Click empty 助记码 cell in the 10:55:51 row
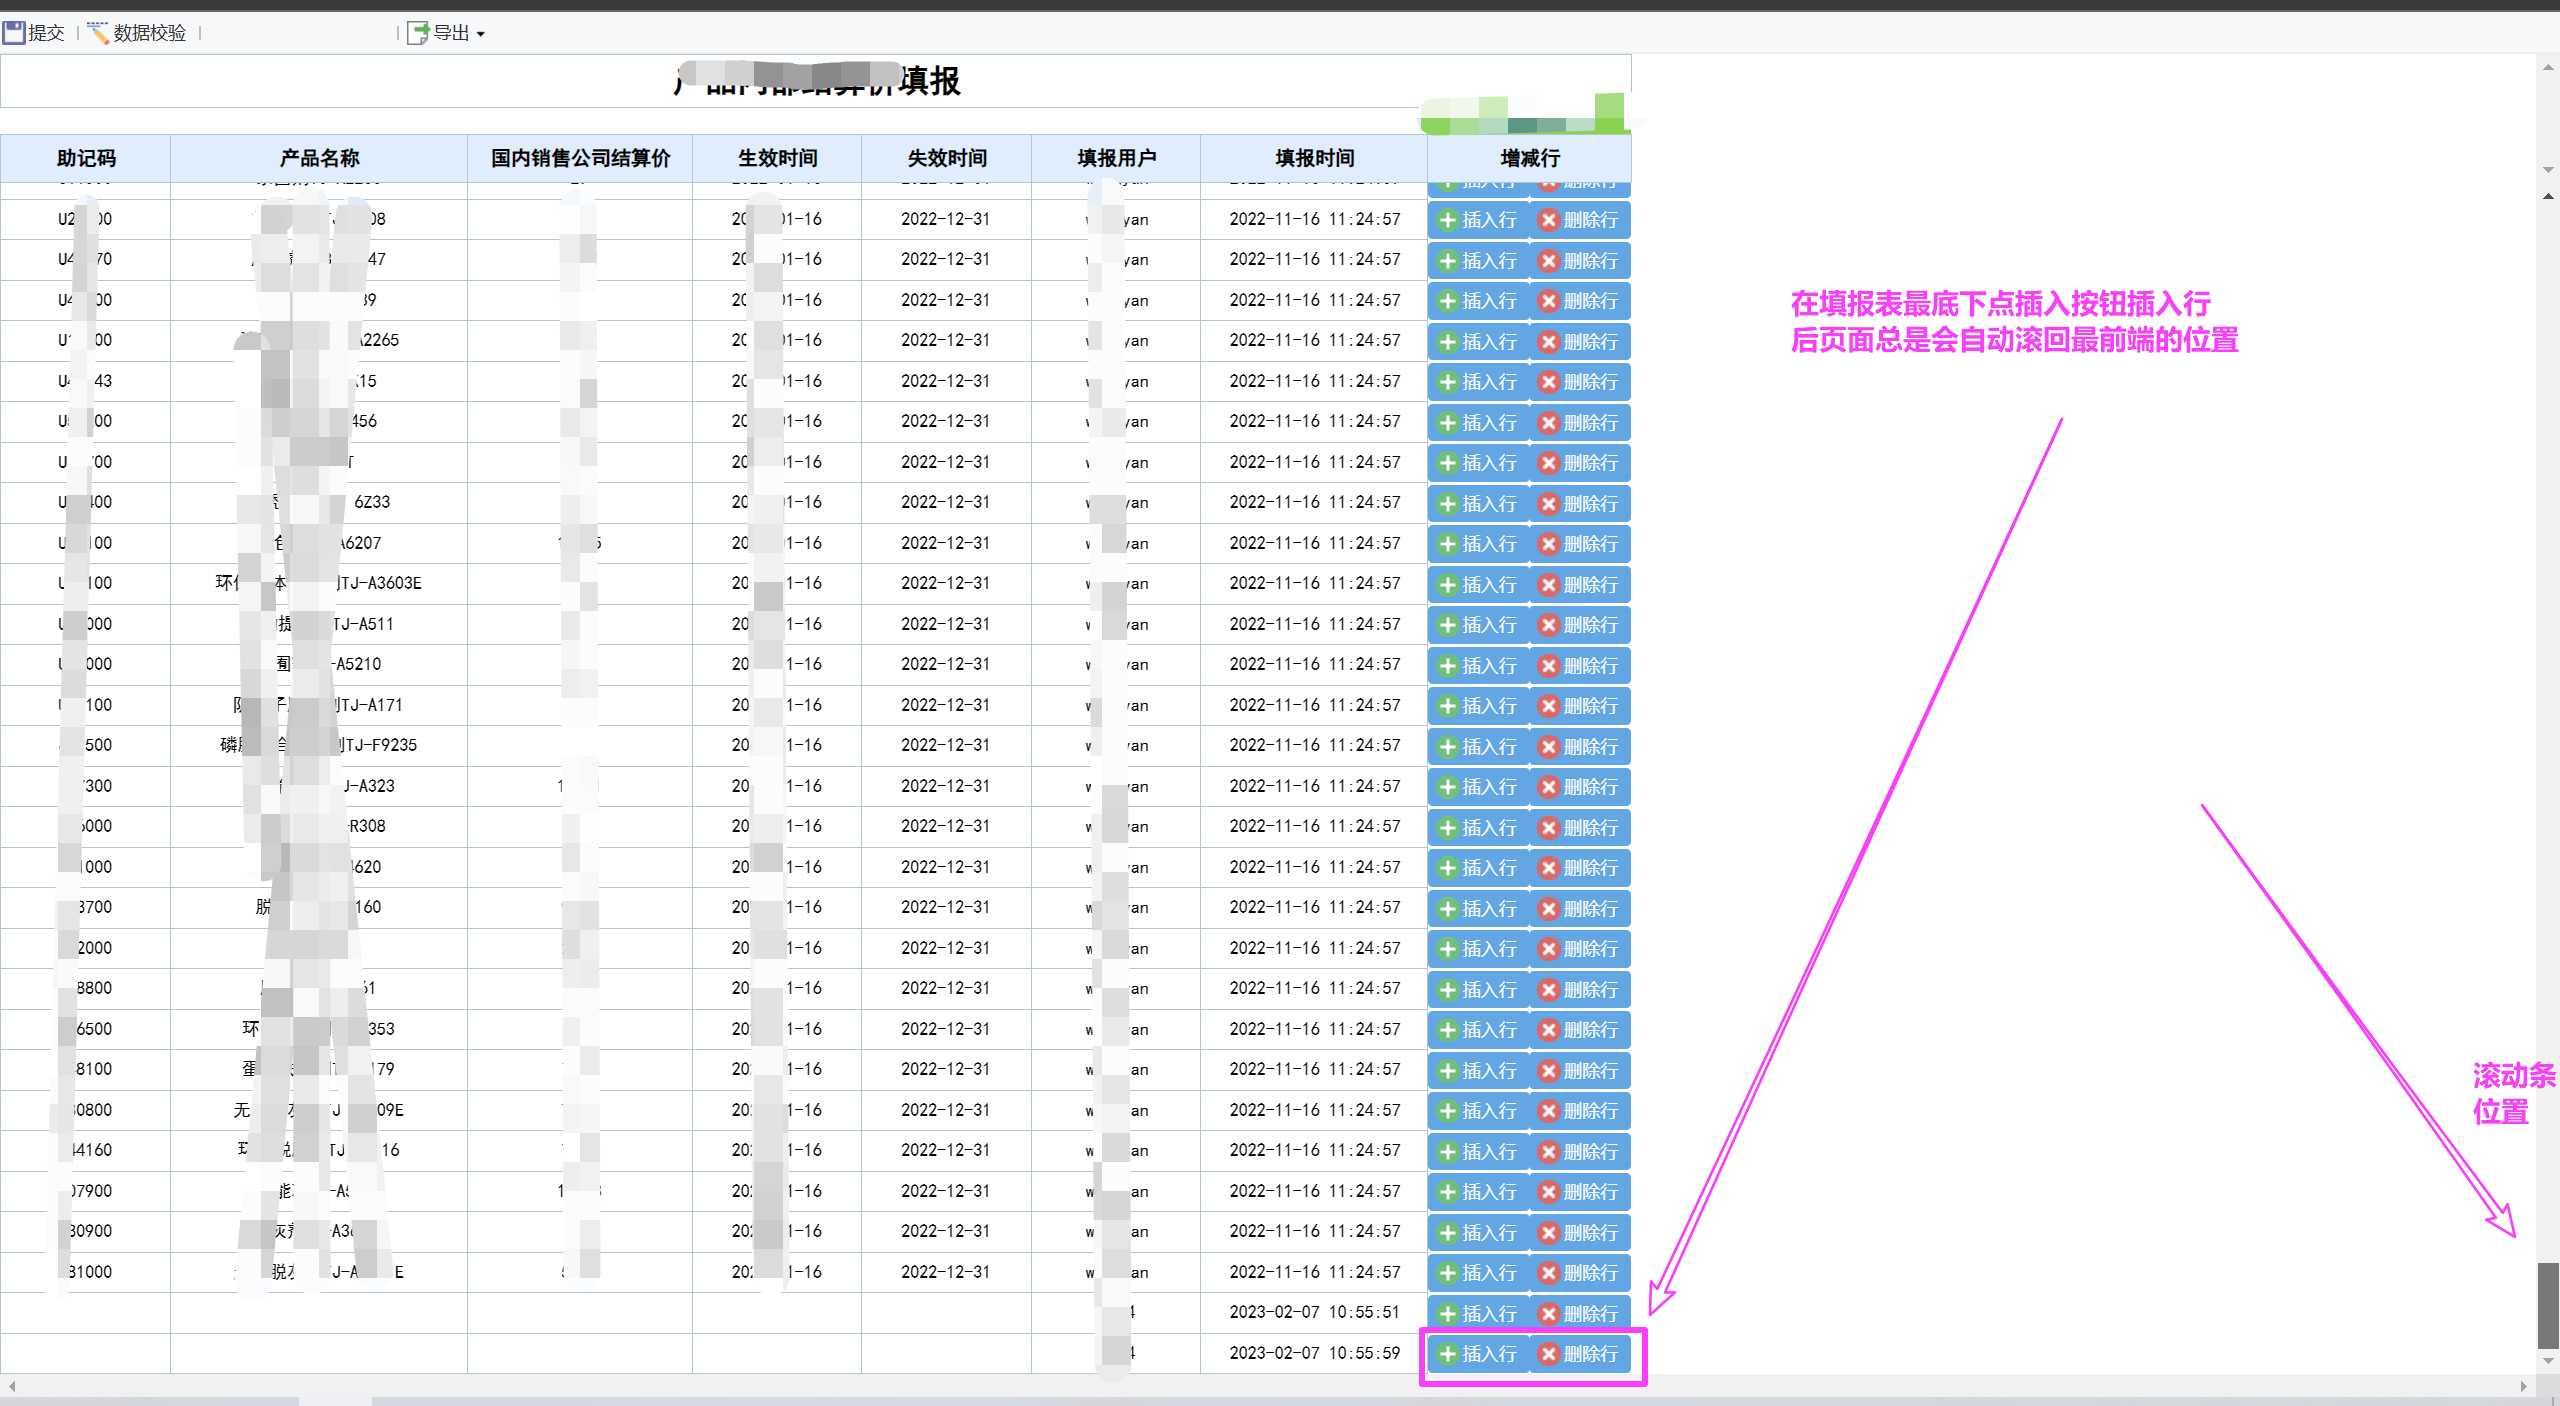 pos(86,1313)
